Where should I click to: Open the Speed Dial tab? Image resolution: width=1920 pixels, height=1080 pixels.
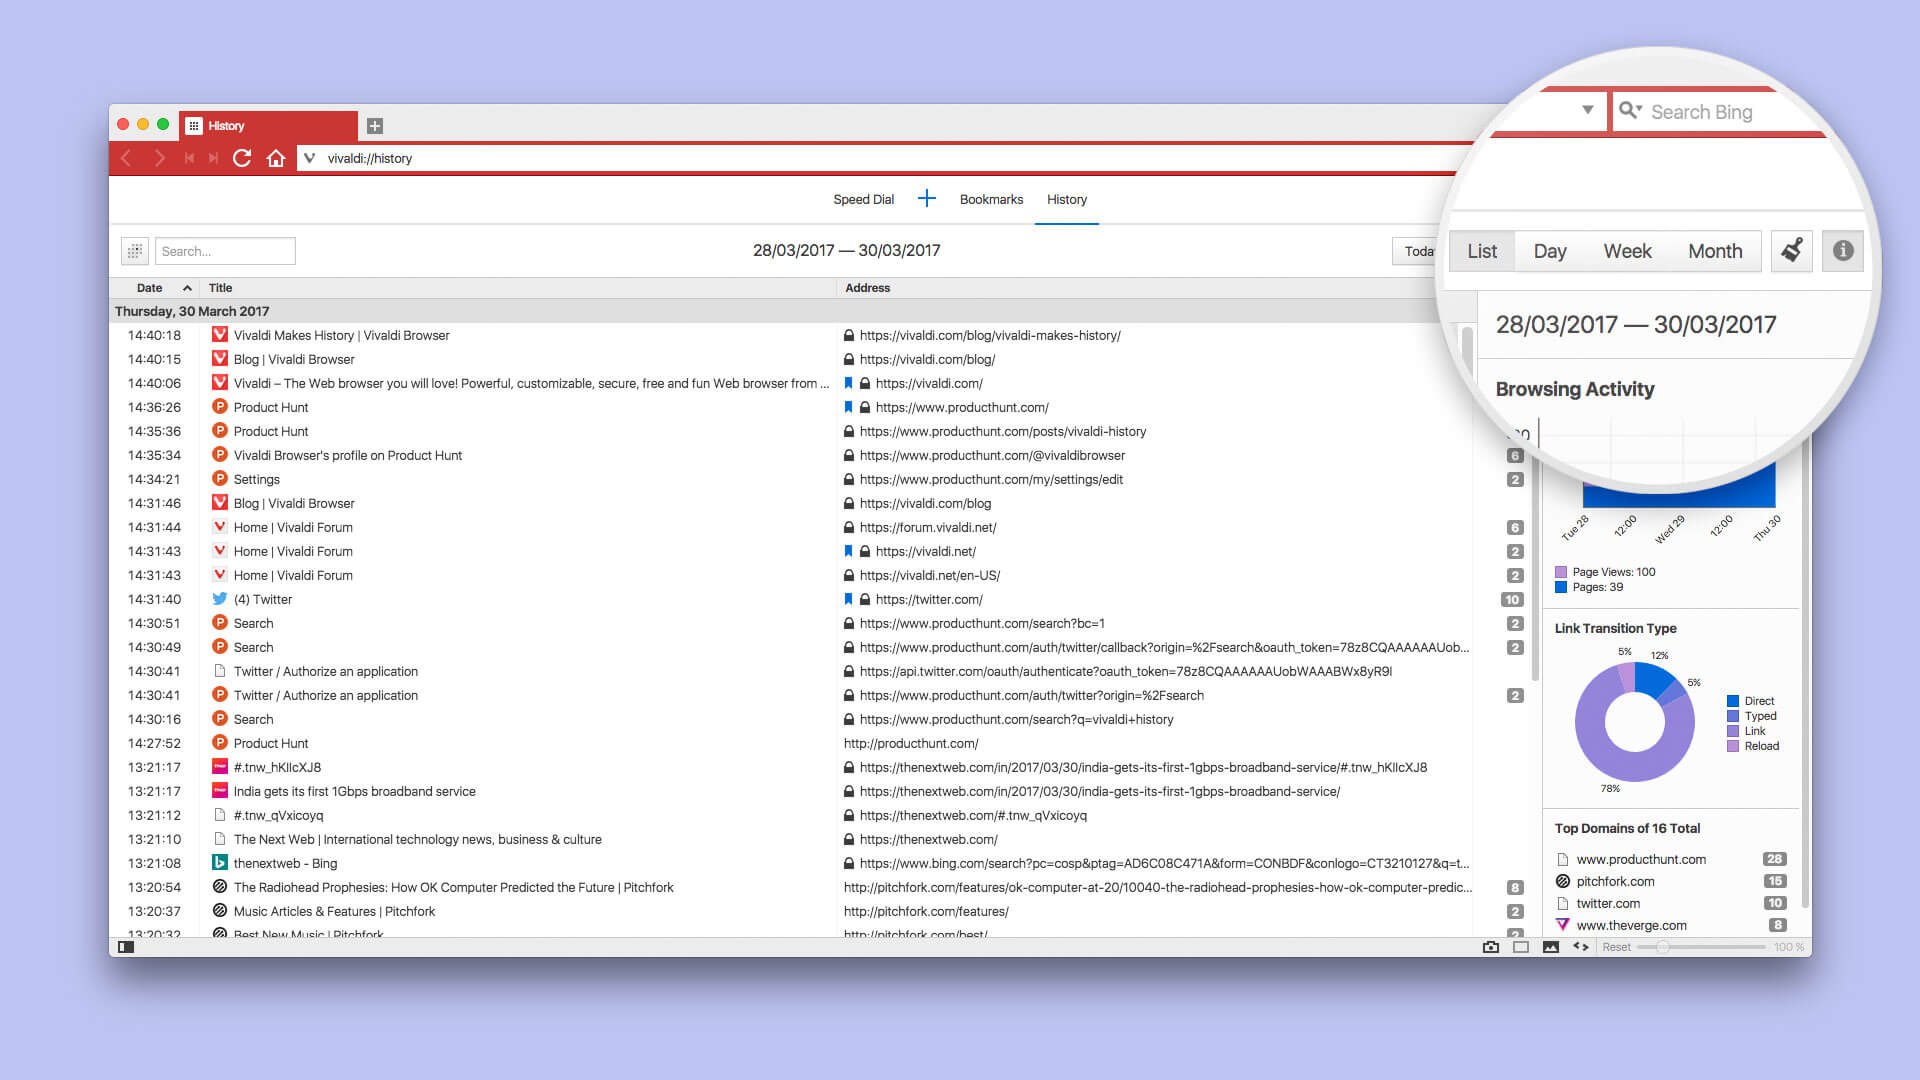(864, 199)
